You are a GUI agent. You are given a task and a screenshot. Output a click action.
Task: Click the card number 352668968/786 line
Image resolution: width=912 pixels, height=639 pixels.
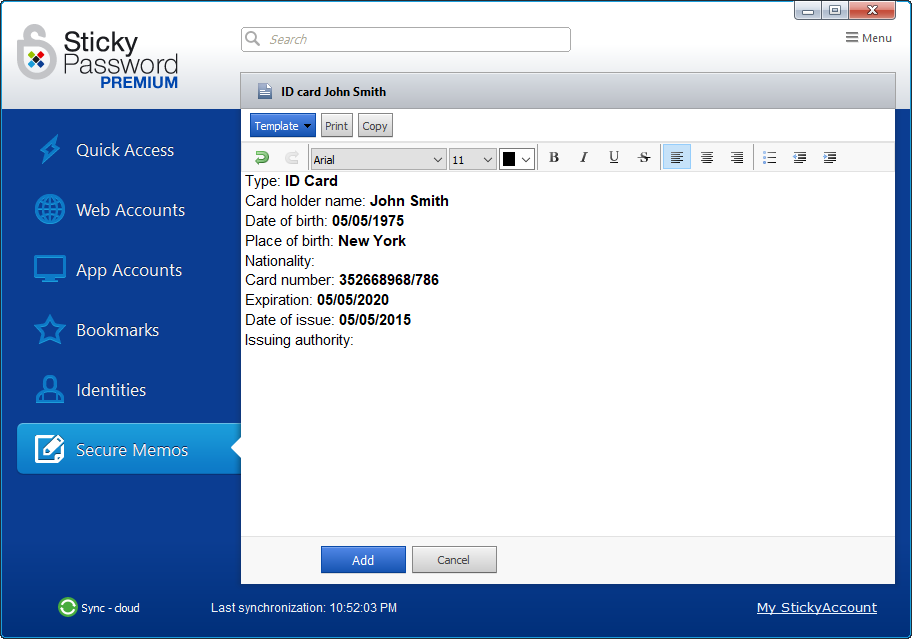(342, 280)
